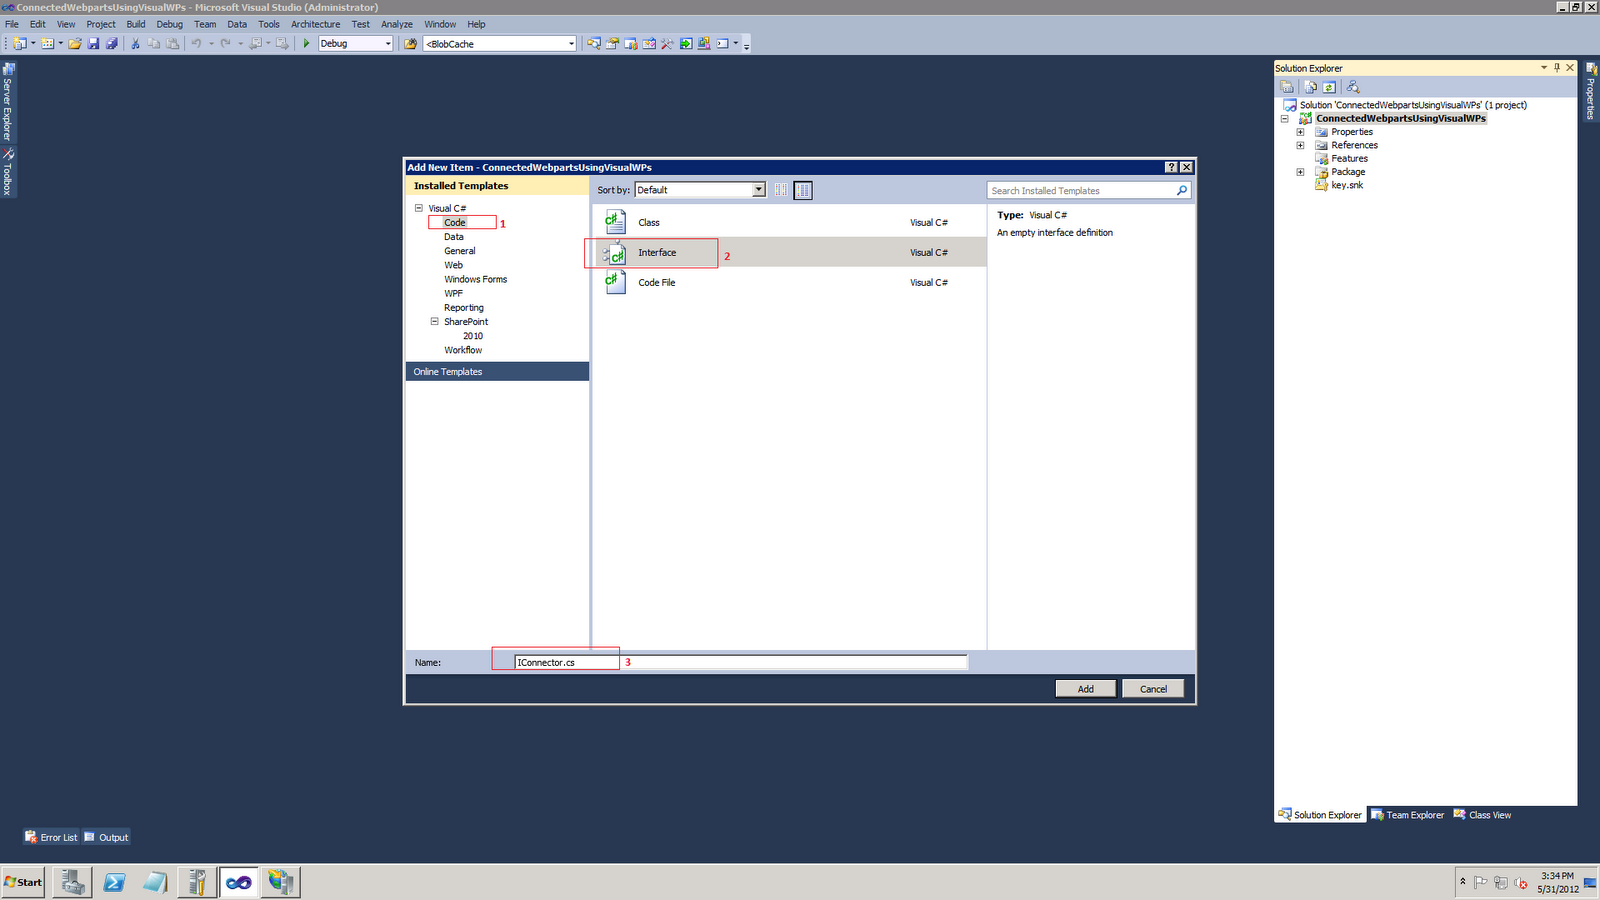Show Online Templates section
Viewport: 1600px width, 900px height.
tap(497, 372)
